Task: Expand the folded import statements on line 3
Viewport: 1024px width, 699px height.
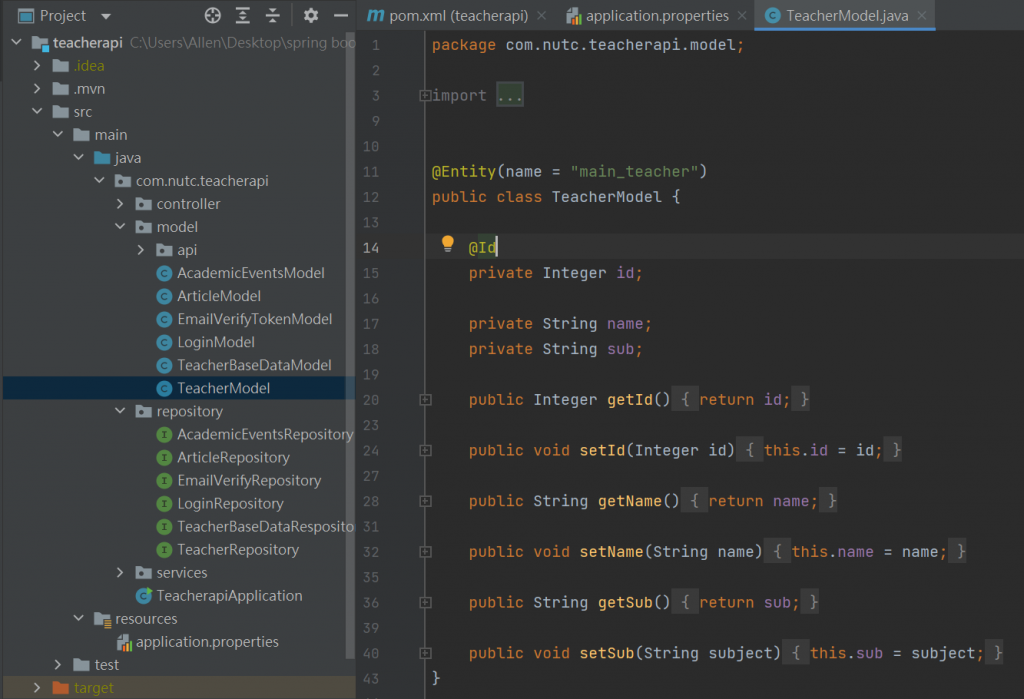Action: coord(425,96)
